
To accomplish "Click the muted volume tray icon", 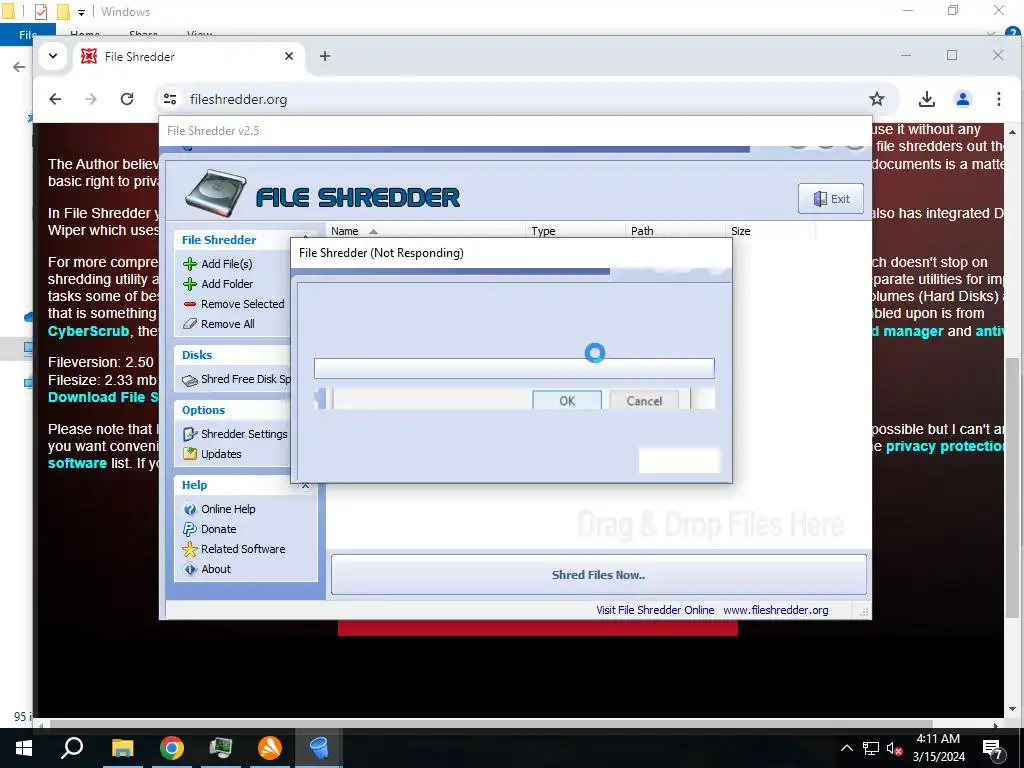I will 895,748.
